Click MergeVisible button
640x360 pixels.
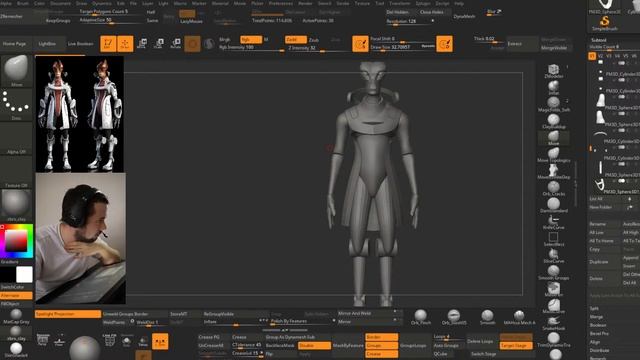click(554, 48)
